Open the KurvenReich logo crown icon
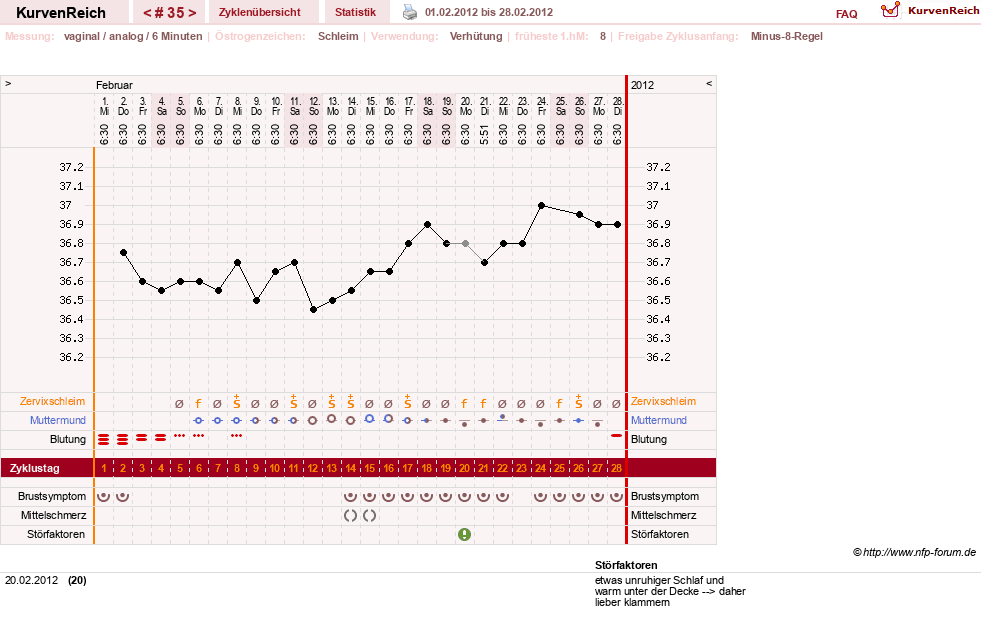The height and width of the screenshot is (632, 981). point(890,10)
